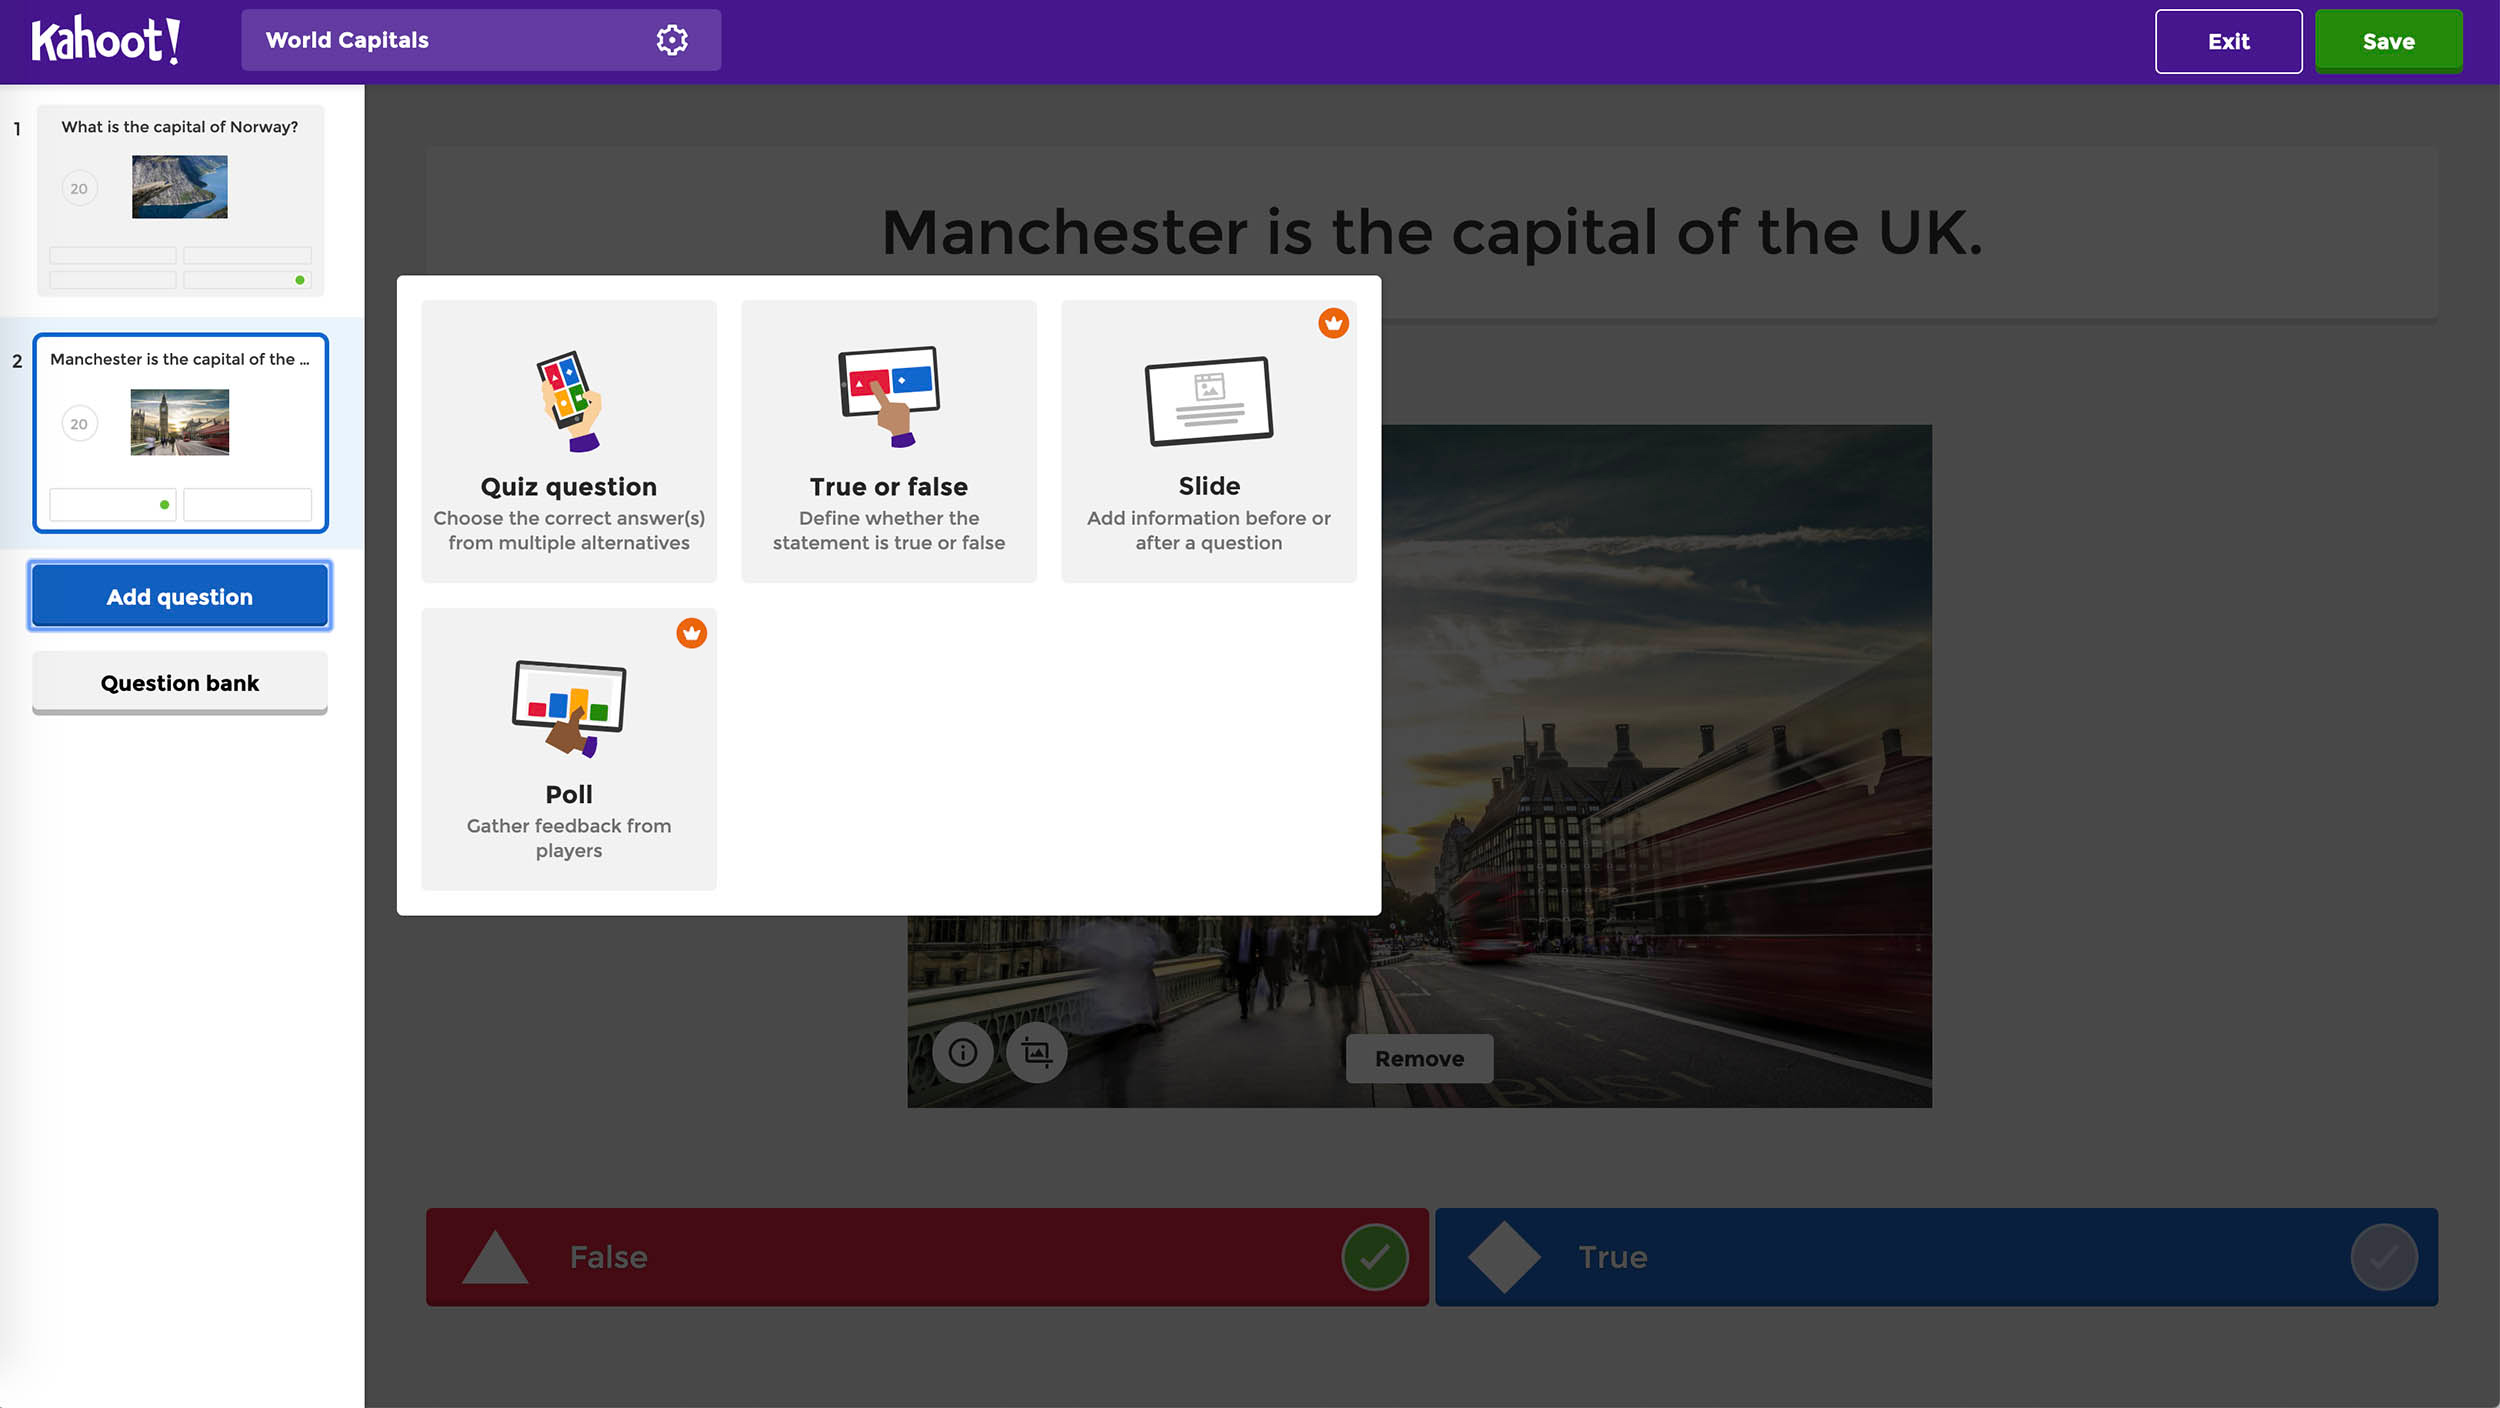Click the Kahoot logo icon
This screenshot has height=1408, width=2500.
(x=106, y=39)
